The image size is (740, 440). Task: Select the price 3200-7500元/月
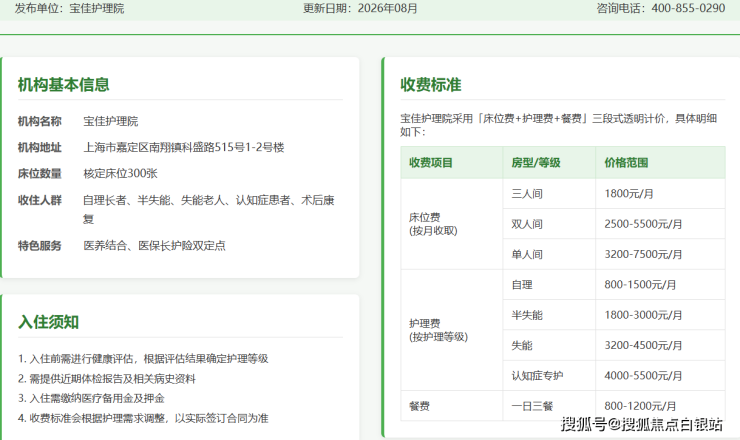pos(643,254)
